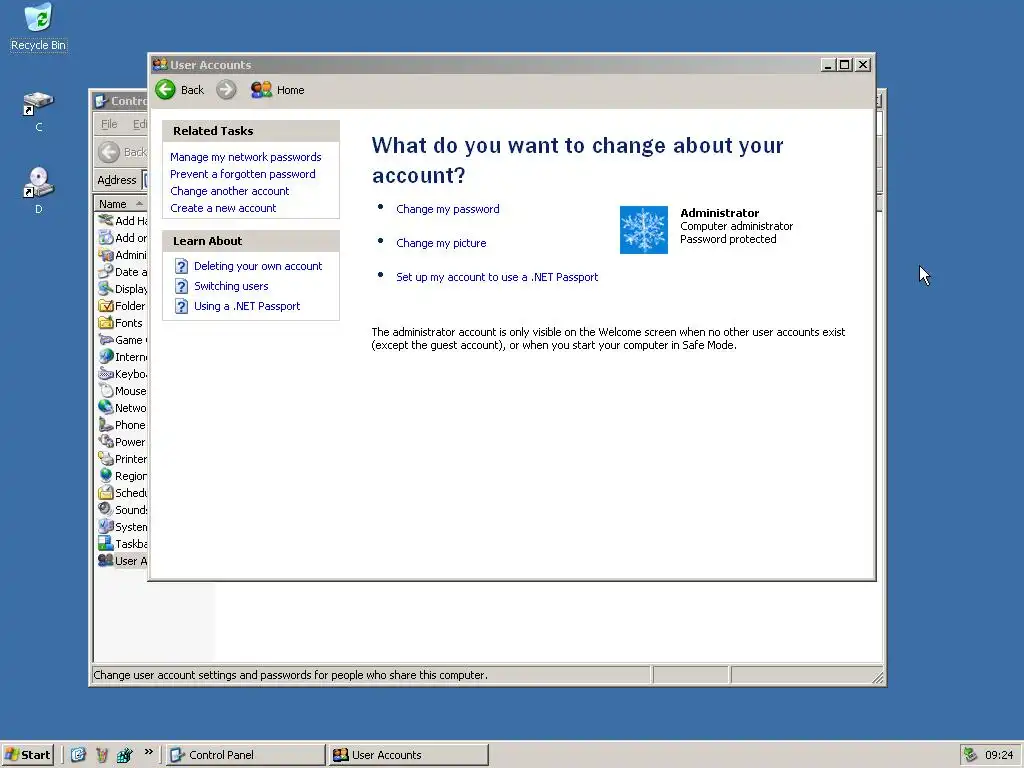Click the system tray icon near clock
Viewport: 1024px width, 768px height.
click(970, 755)
